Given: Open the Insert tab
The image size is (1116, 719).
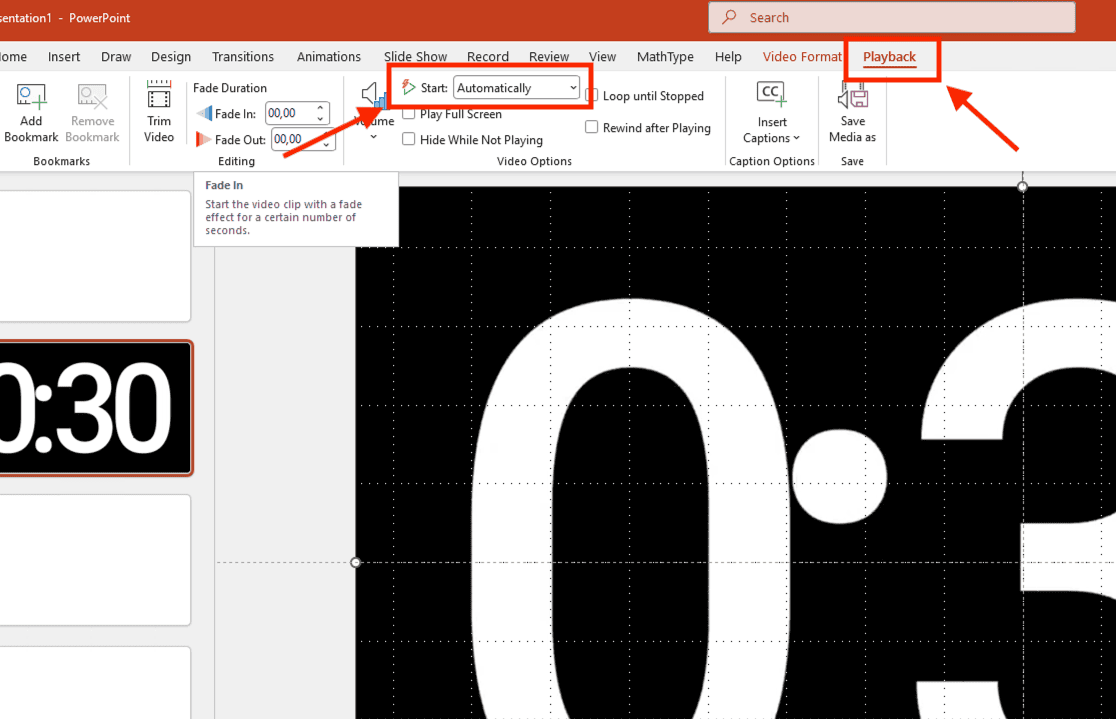Looking at the screenshot, I should (64, 57).
